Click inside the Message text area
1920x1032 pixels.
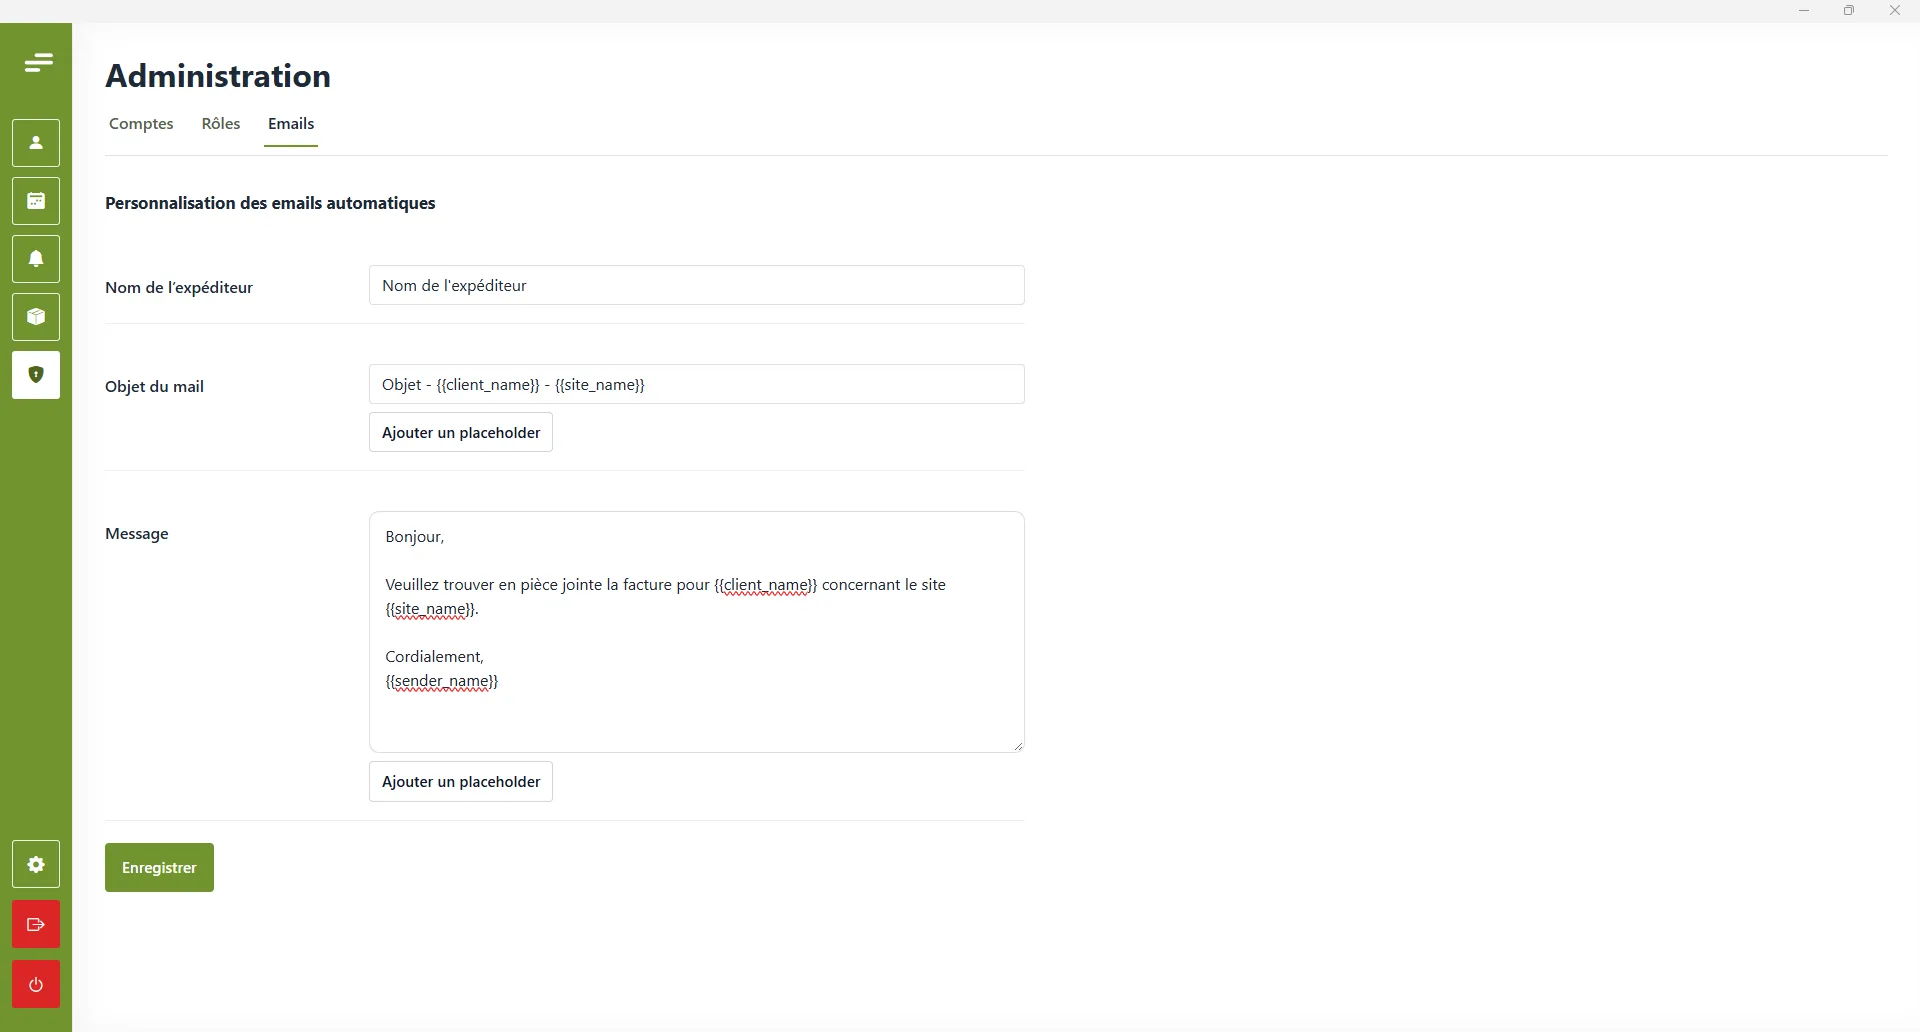pyautogui.click(x=696, y=632)
